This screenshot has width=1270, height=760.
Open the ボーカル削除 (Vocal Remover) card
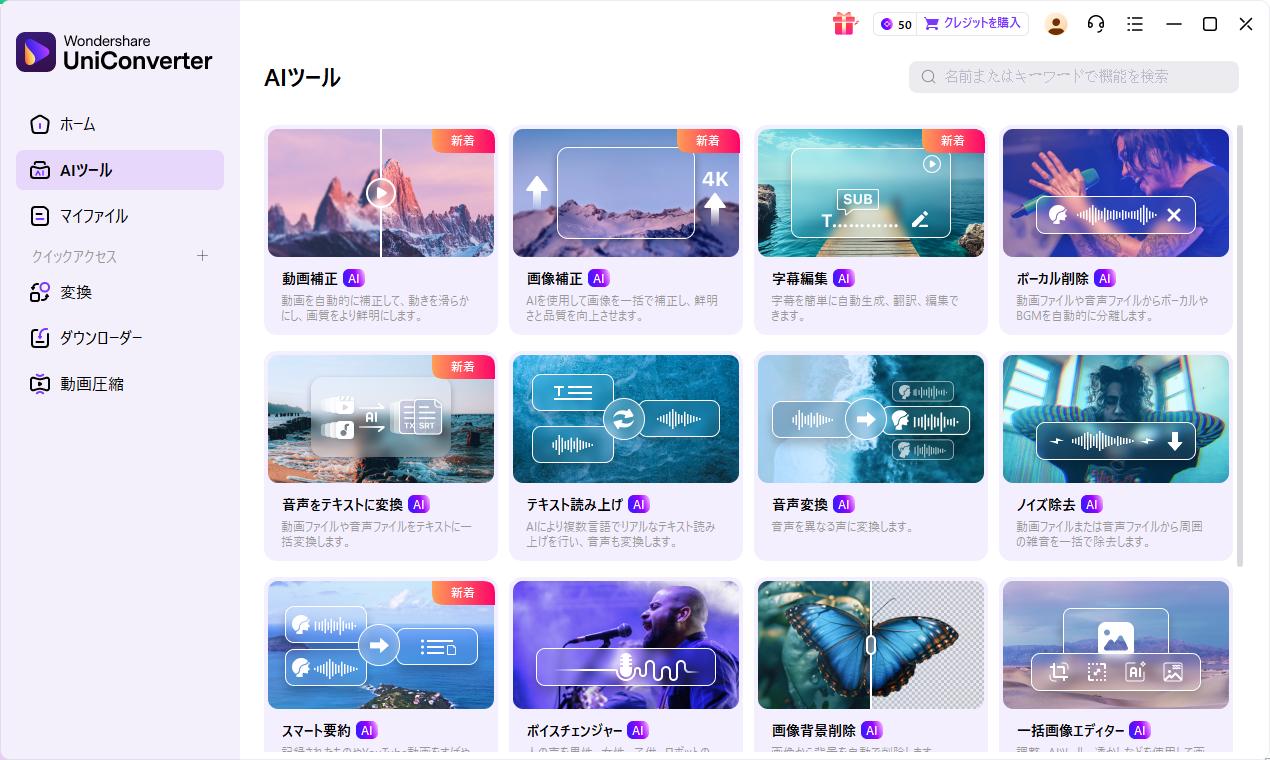(x=1115, y=230)
